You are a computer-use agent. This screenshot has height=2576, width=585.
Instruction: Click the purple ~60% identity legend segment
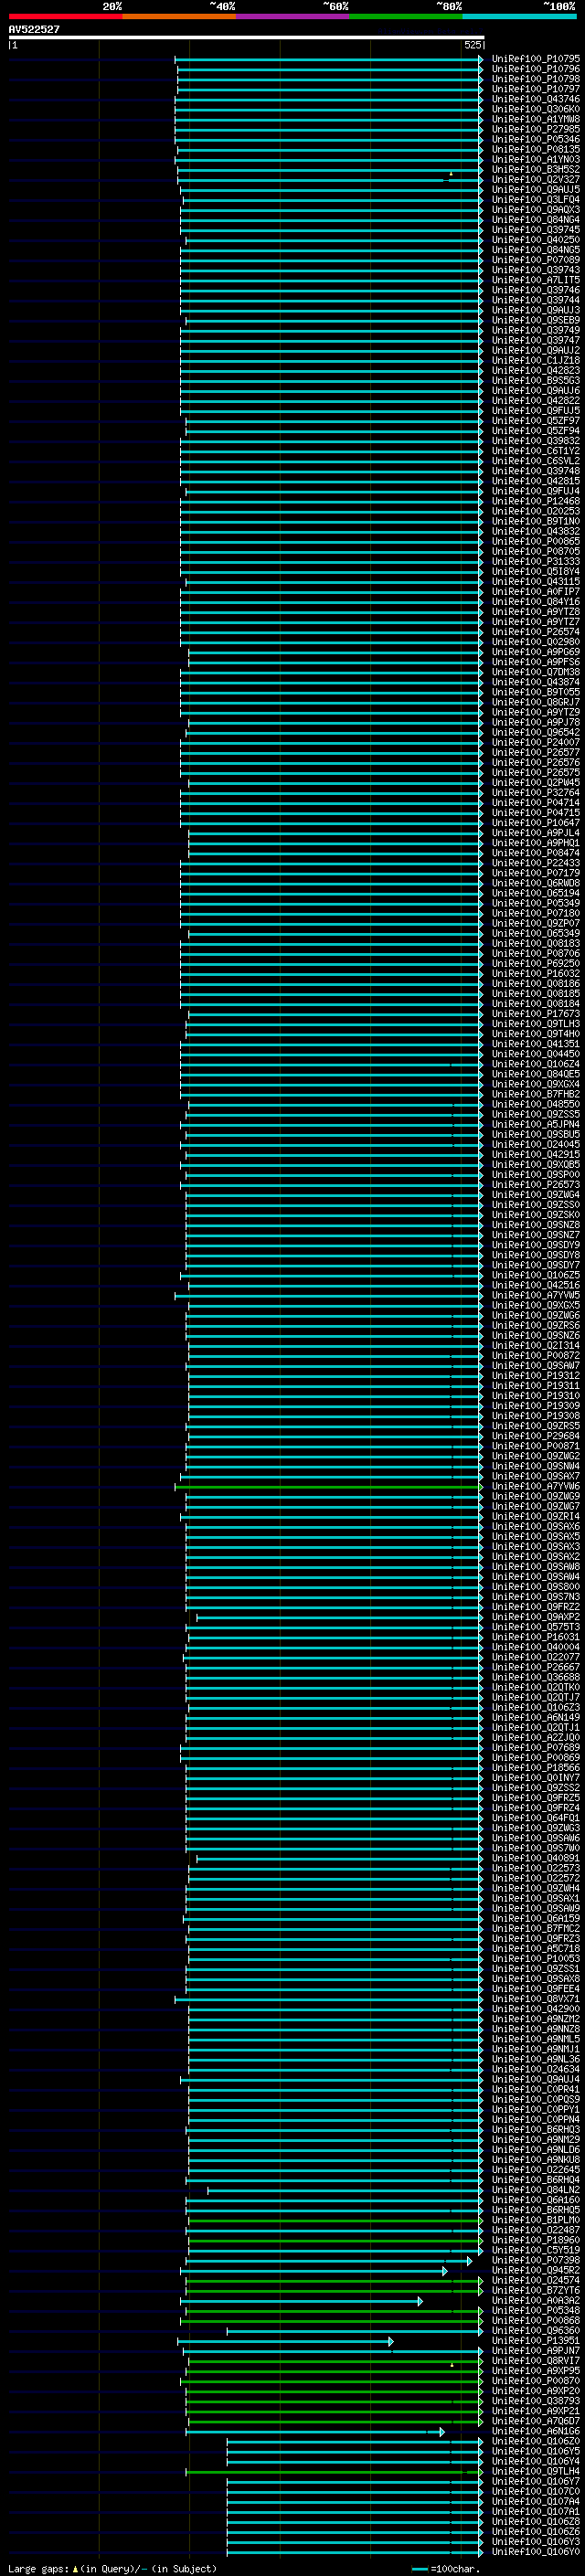pyautogui.click(x=292, y=16)
